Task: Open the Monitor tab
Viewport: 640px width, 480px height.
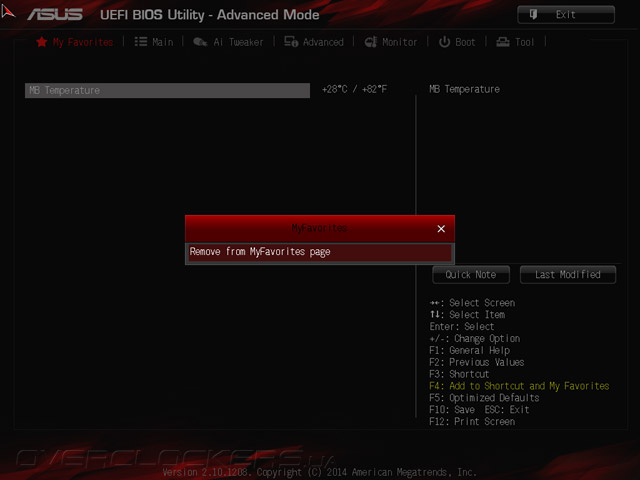Action: coord(391,42)
